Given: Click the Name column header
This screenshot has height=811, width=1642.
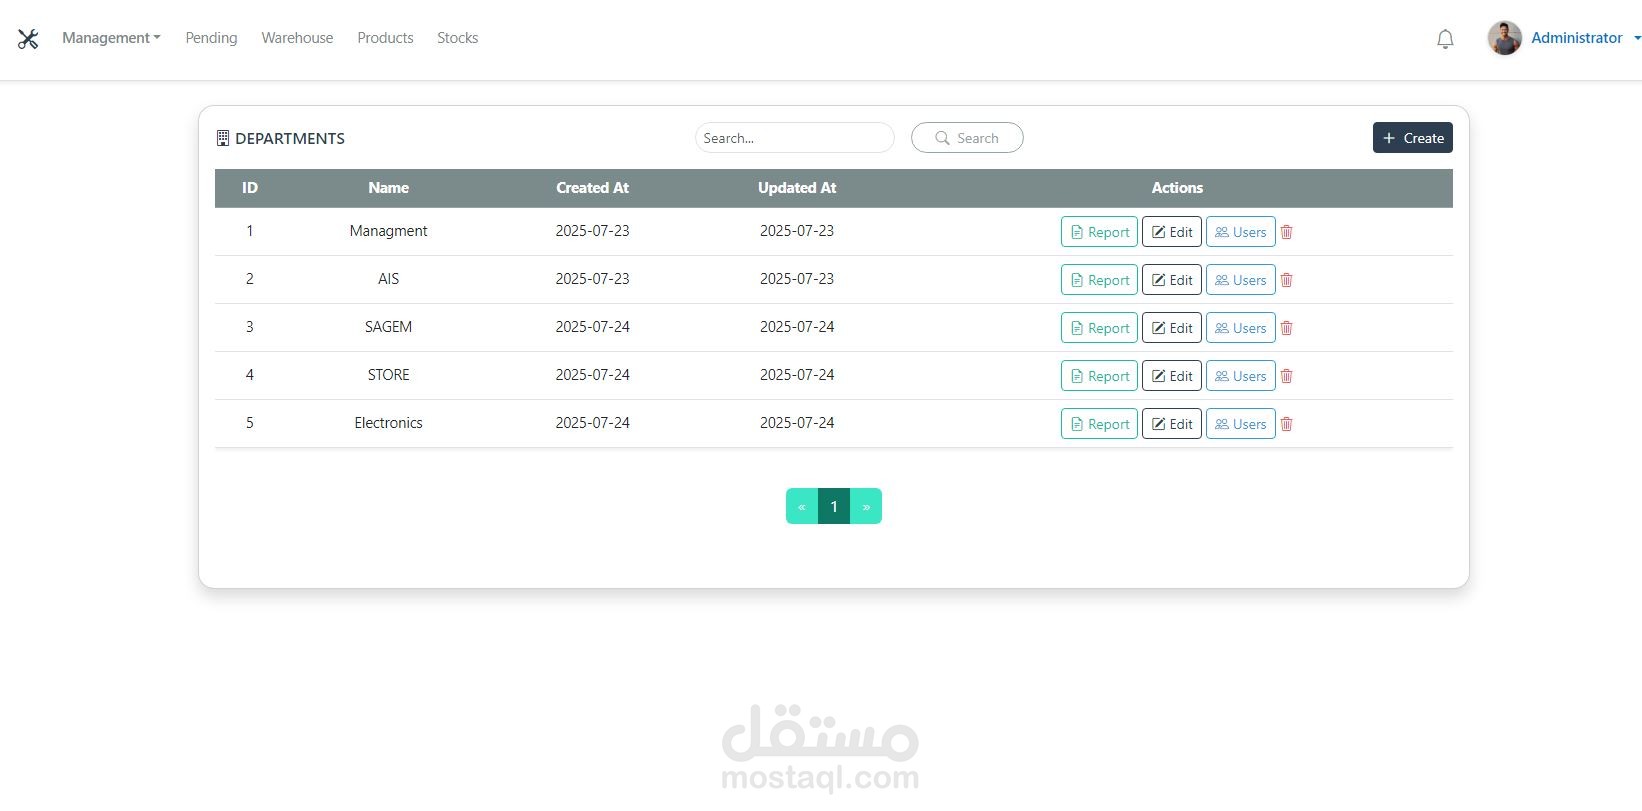Looking at the screenshot, I should pyautogui.click(x=388, y=188).
